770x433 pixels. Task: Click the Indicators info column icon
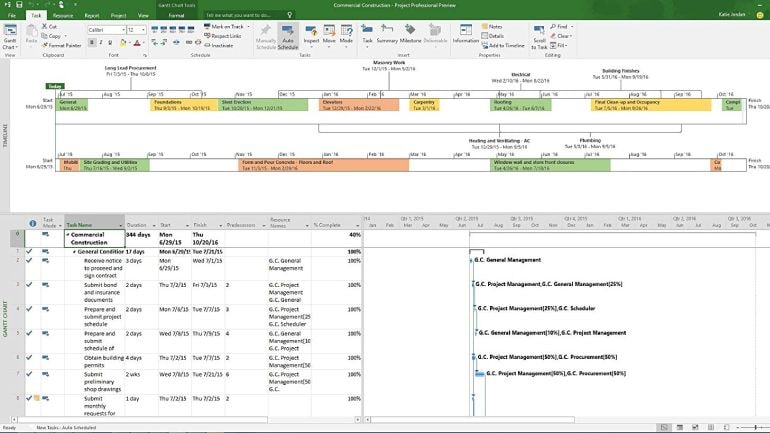point(32,223)
